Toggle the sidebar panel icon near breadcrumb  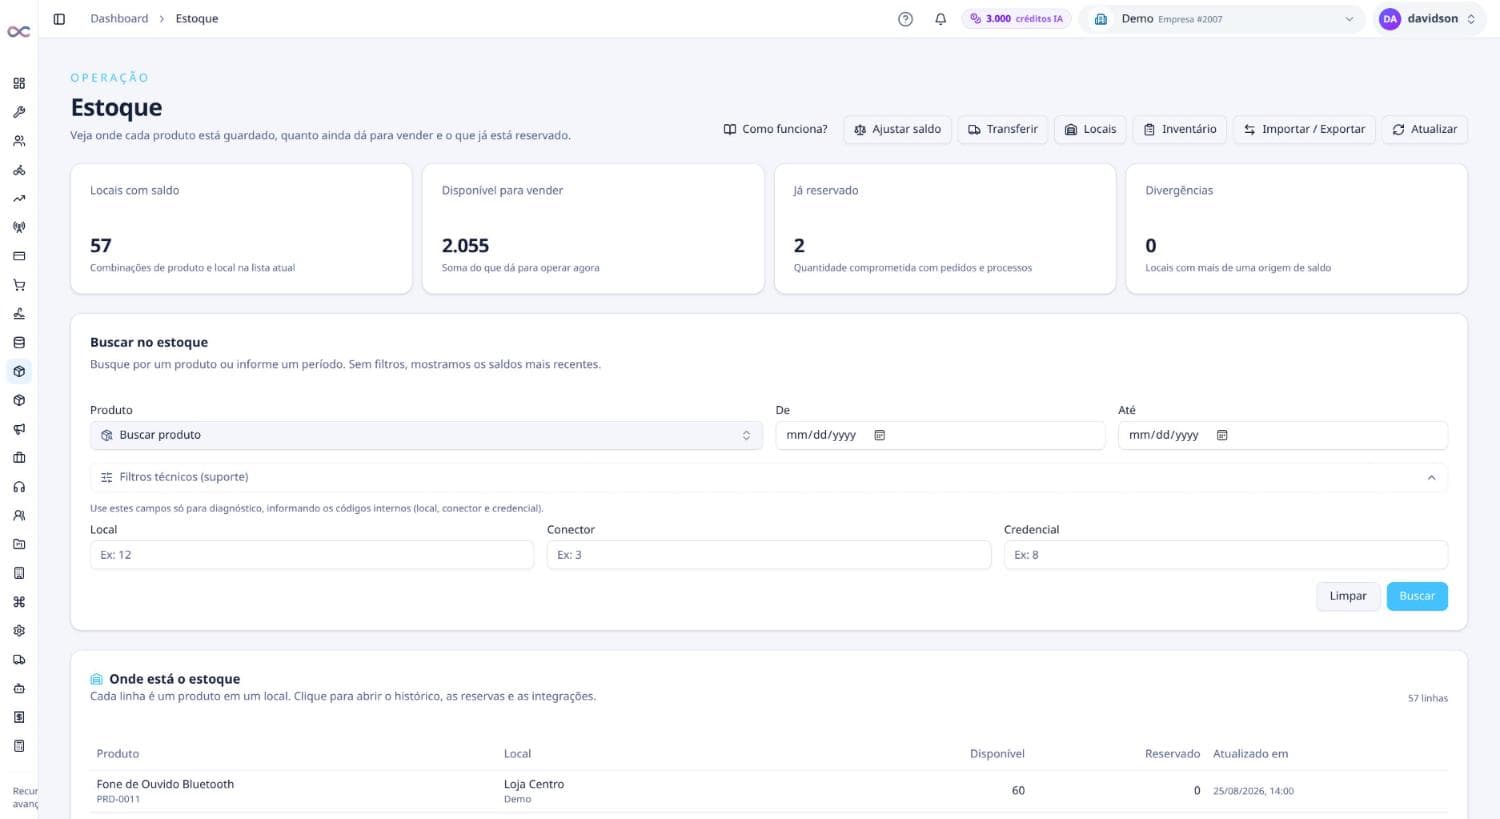click(x=59, y=19)
